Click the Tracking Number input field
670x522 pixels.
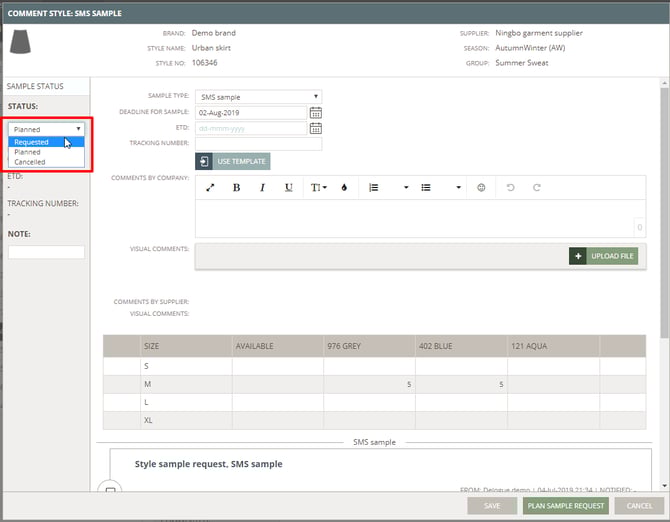pos(258,144)
